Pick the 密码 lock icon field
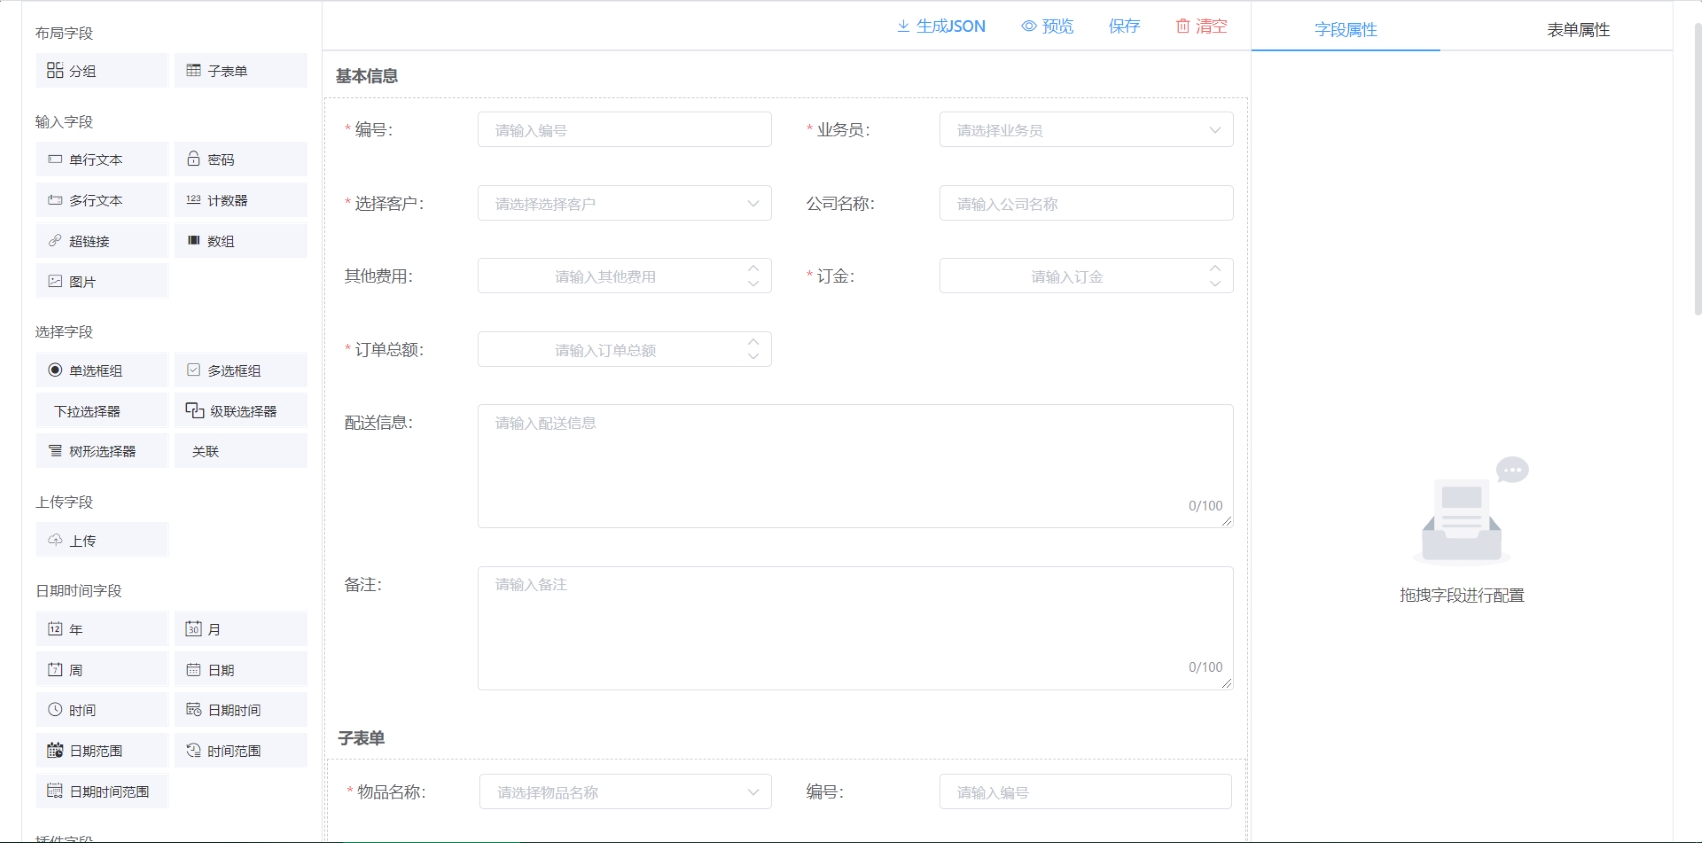Viewport: 1702px width, 843px height. pyautogui.click(x=194, y=159)
